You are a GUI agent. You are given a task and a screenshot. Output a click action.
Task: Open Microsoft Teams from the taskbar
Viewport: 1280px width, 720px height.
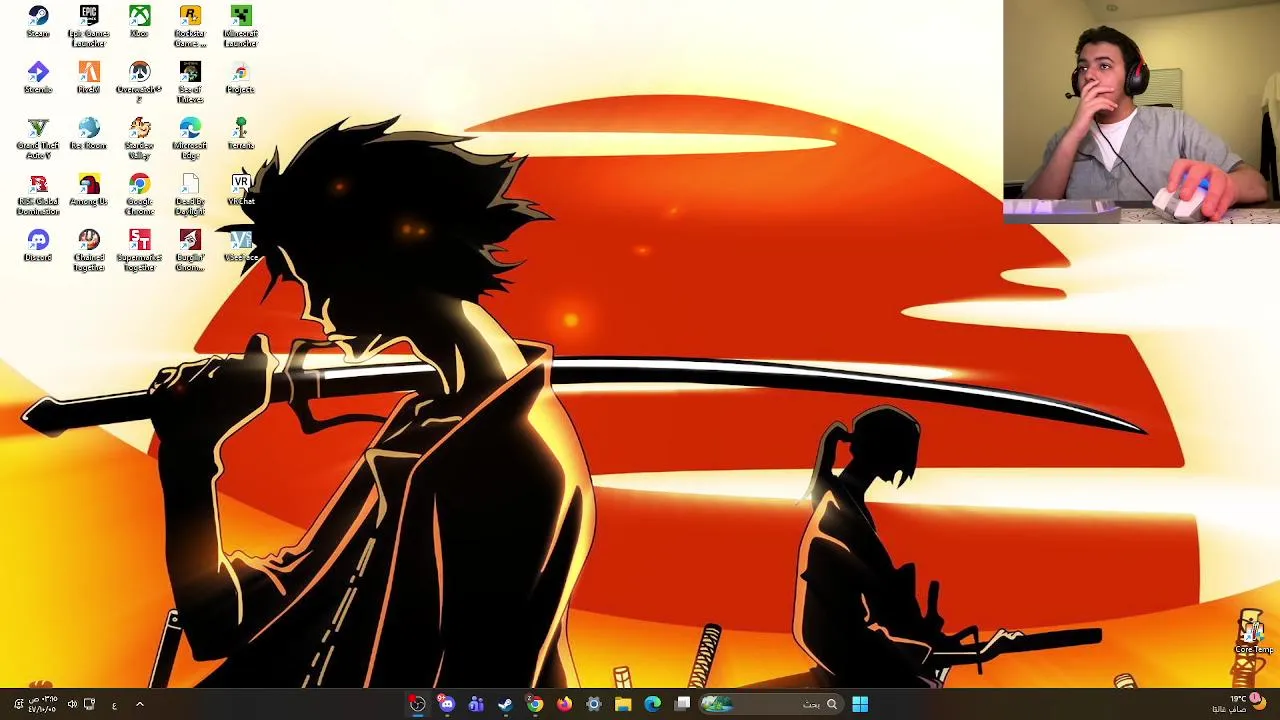476,704
